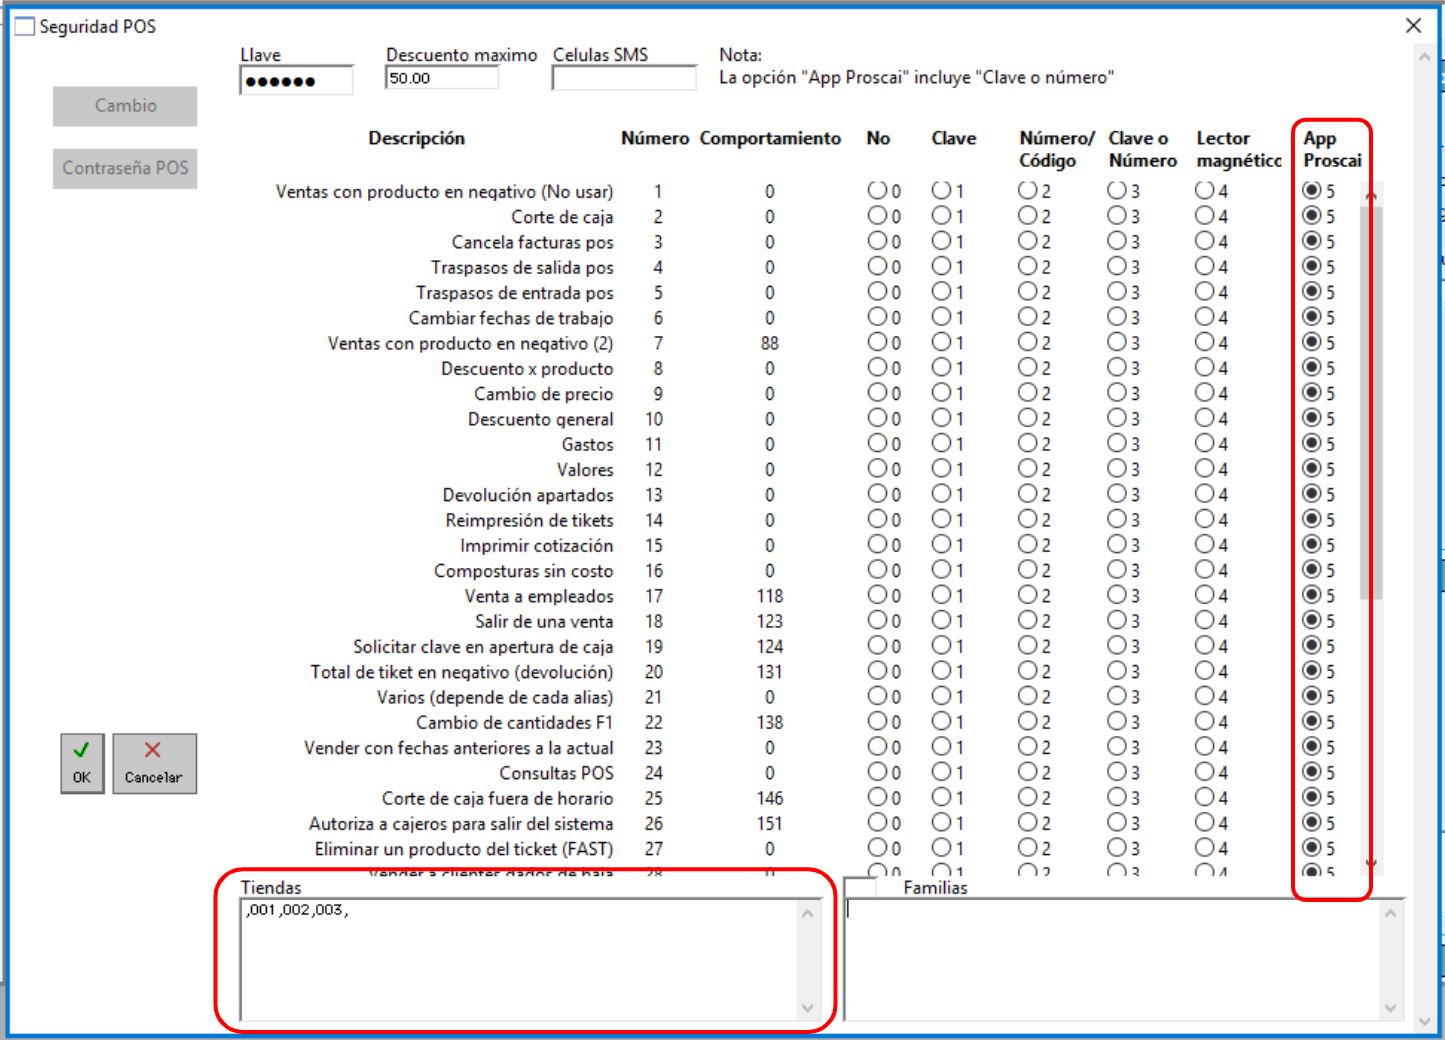Viewport: 1445px width, 1040px height.
Task: Confirm with the green checkmark OK button
Action: 82,764
